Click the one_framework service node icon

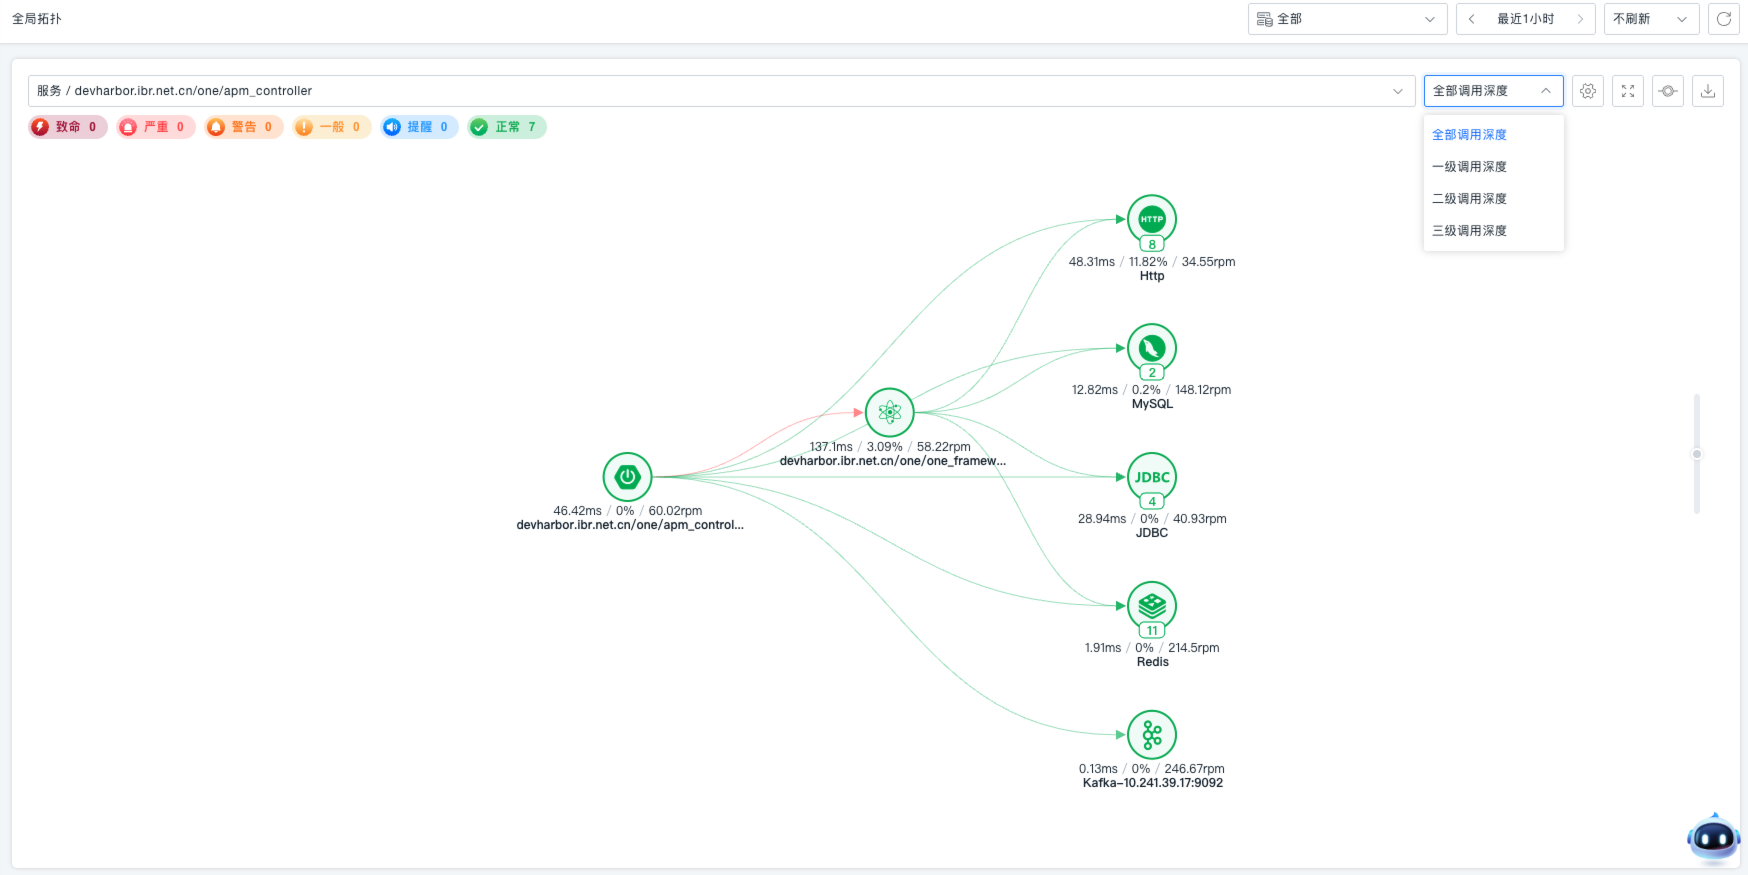(889, 412)
